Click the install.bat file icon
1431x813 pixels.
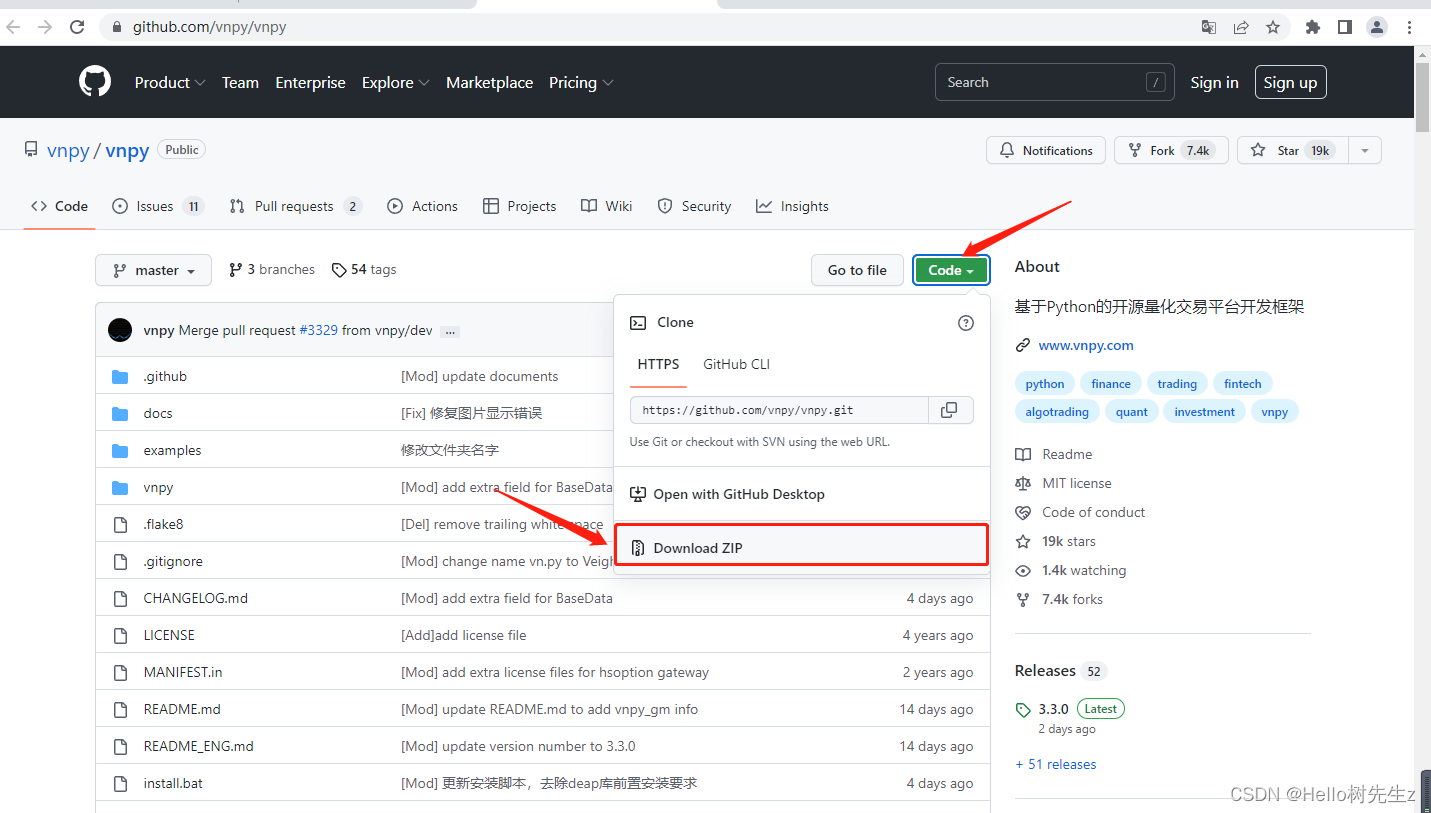[x=120, y=784]
